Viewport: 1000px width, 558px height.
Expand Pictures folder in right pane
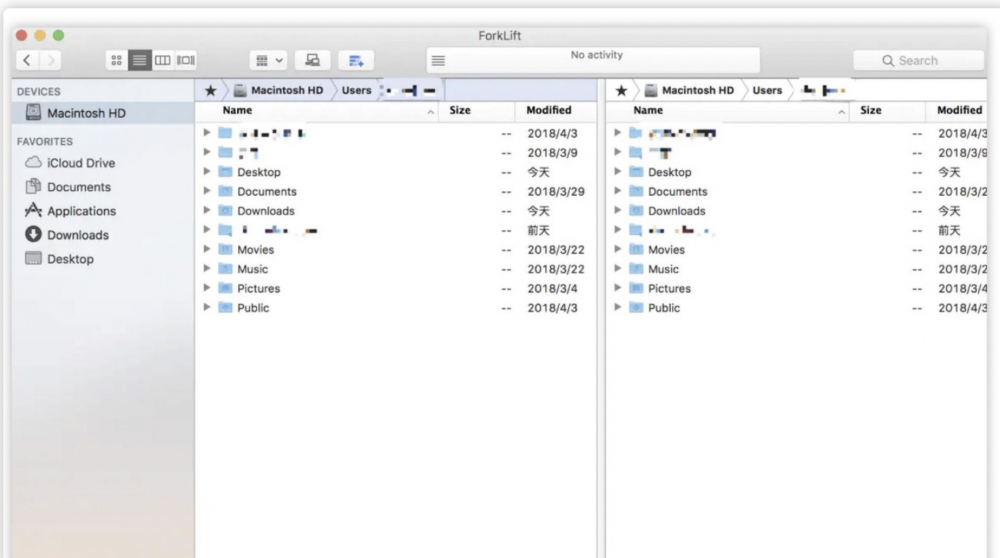617,288
